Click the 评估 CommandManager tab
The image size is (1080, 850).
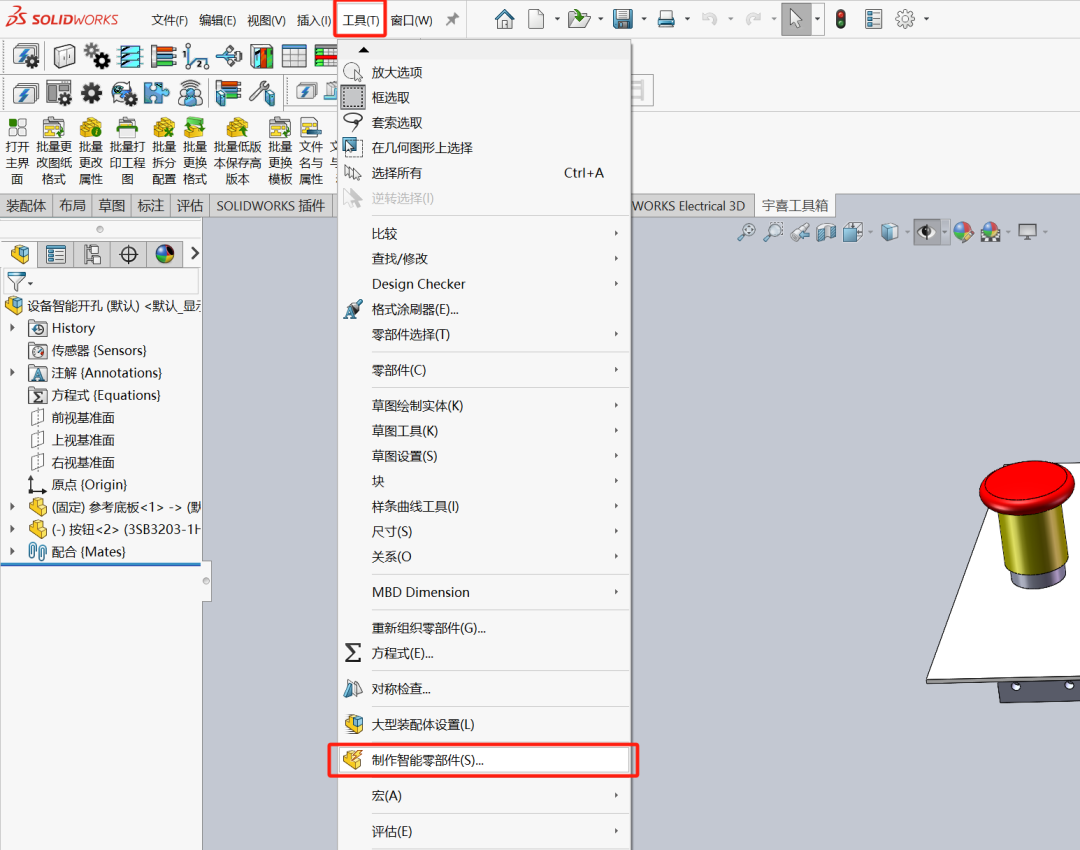190,205
